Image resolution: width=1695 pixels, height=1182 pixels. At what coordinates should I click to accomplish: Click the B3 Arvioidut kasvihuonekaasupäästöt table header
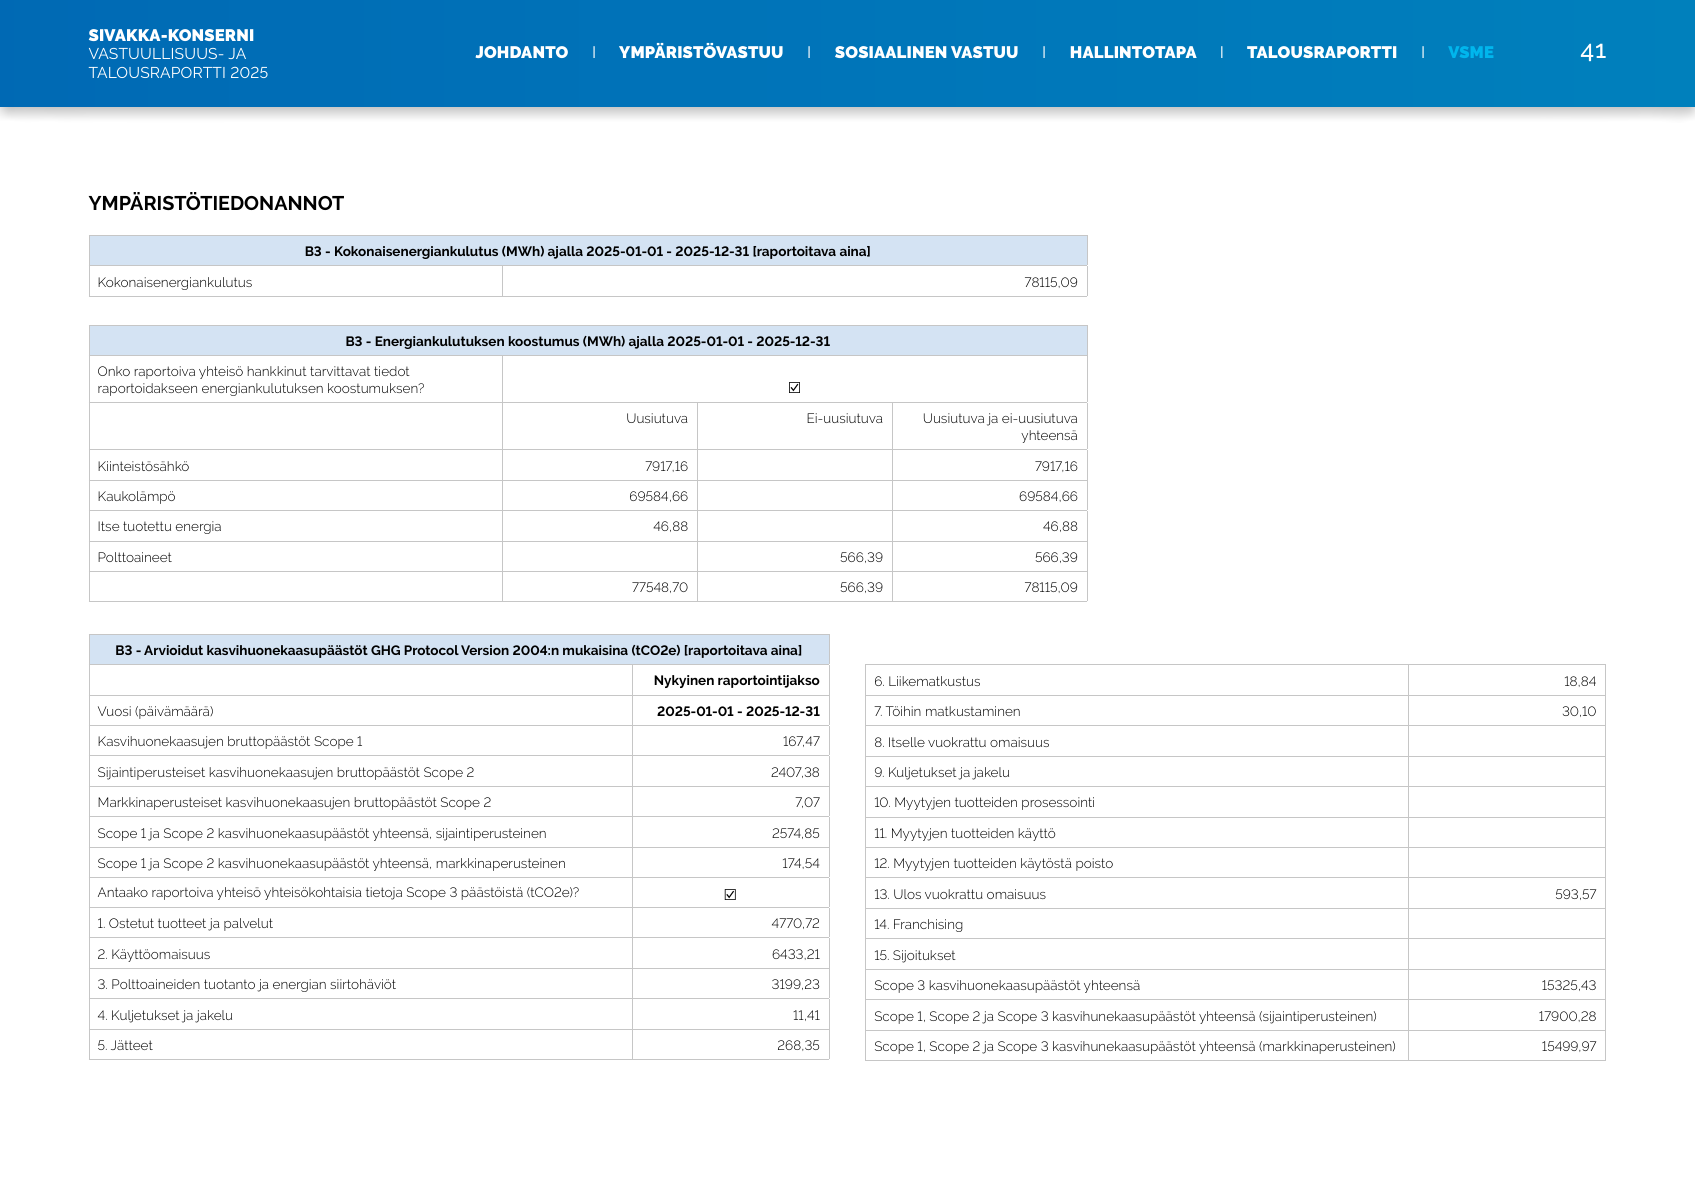point(459,650)
